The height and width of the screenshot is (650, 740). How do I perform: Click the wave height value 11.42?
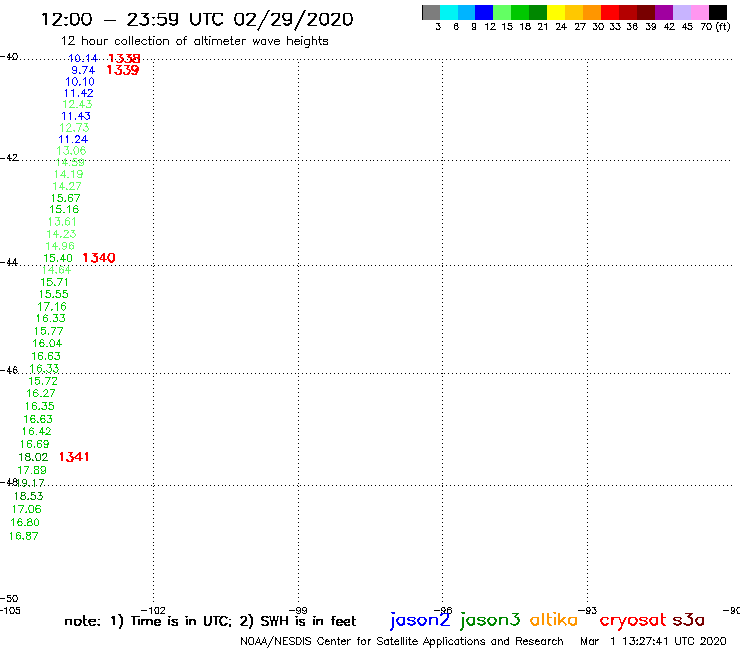(x=79, y=93)
